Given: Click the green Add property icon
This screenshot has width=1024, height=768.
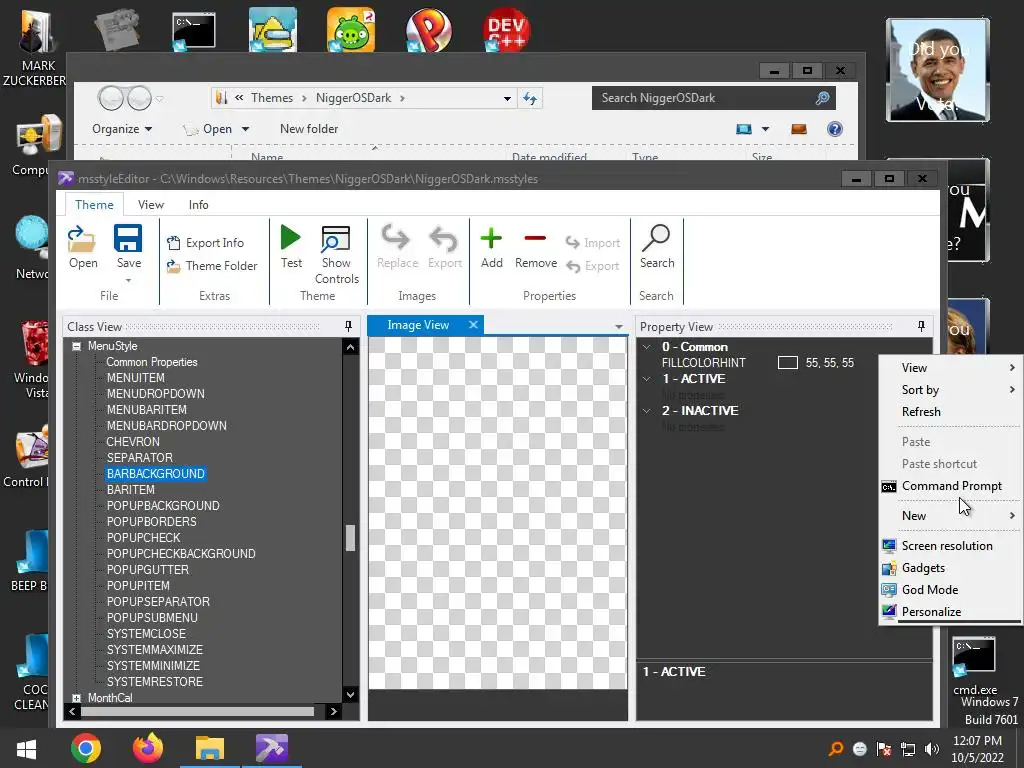Looking at the screenshot, I should click(491, 238).
